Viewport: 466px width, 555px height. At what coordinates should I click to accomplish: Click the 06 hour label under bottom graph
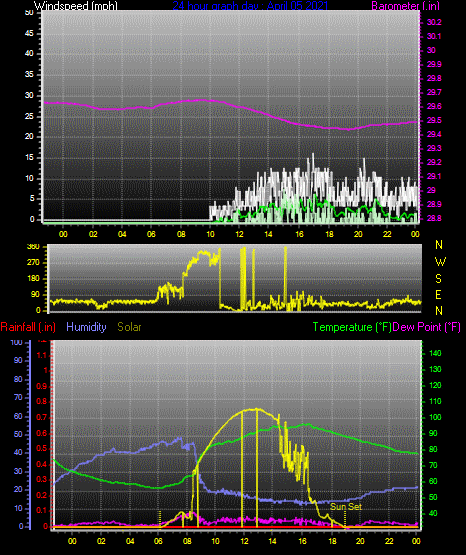click(158, 541)
